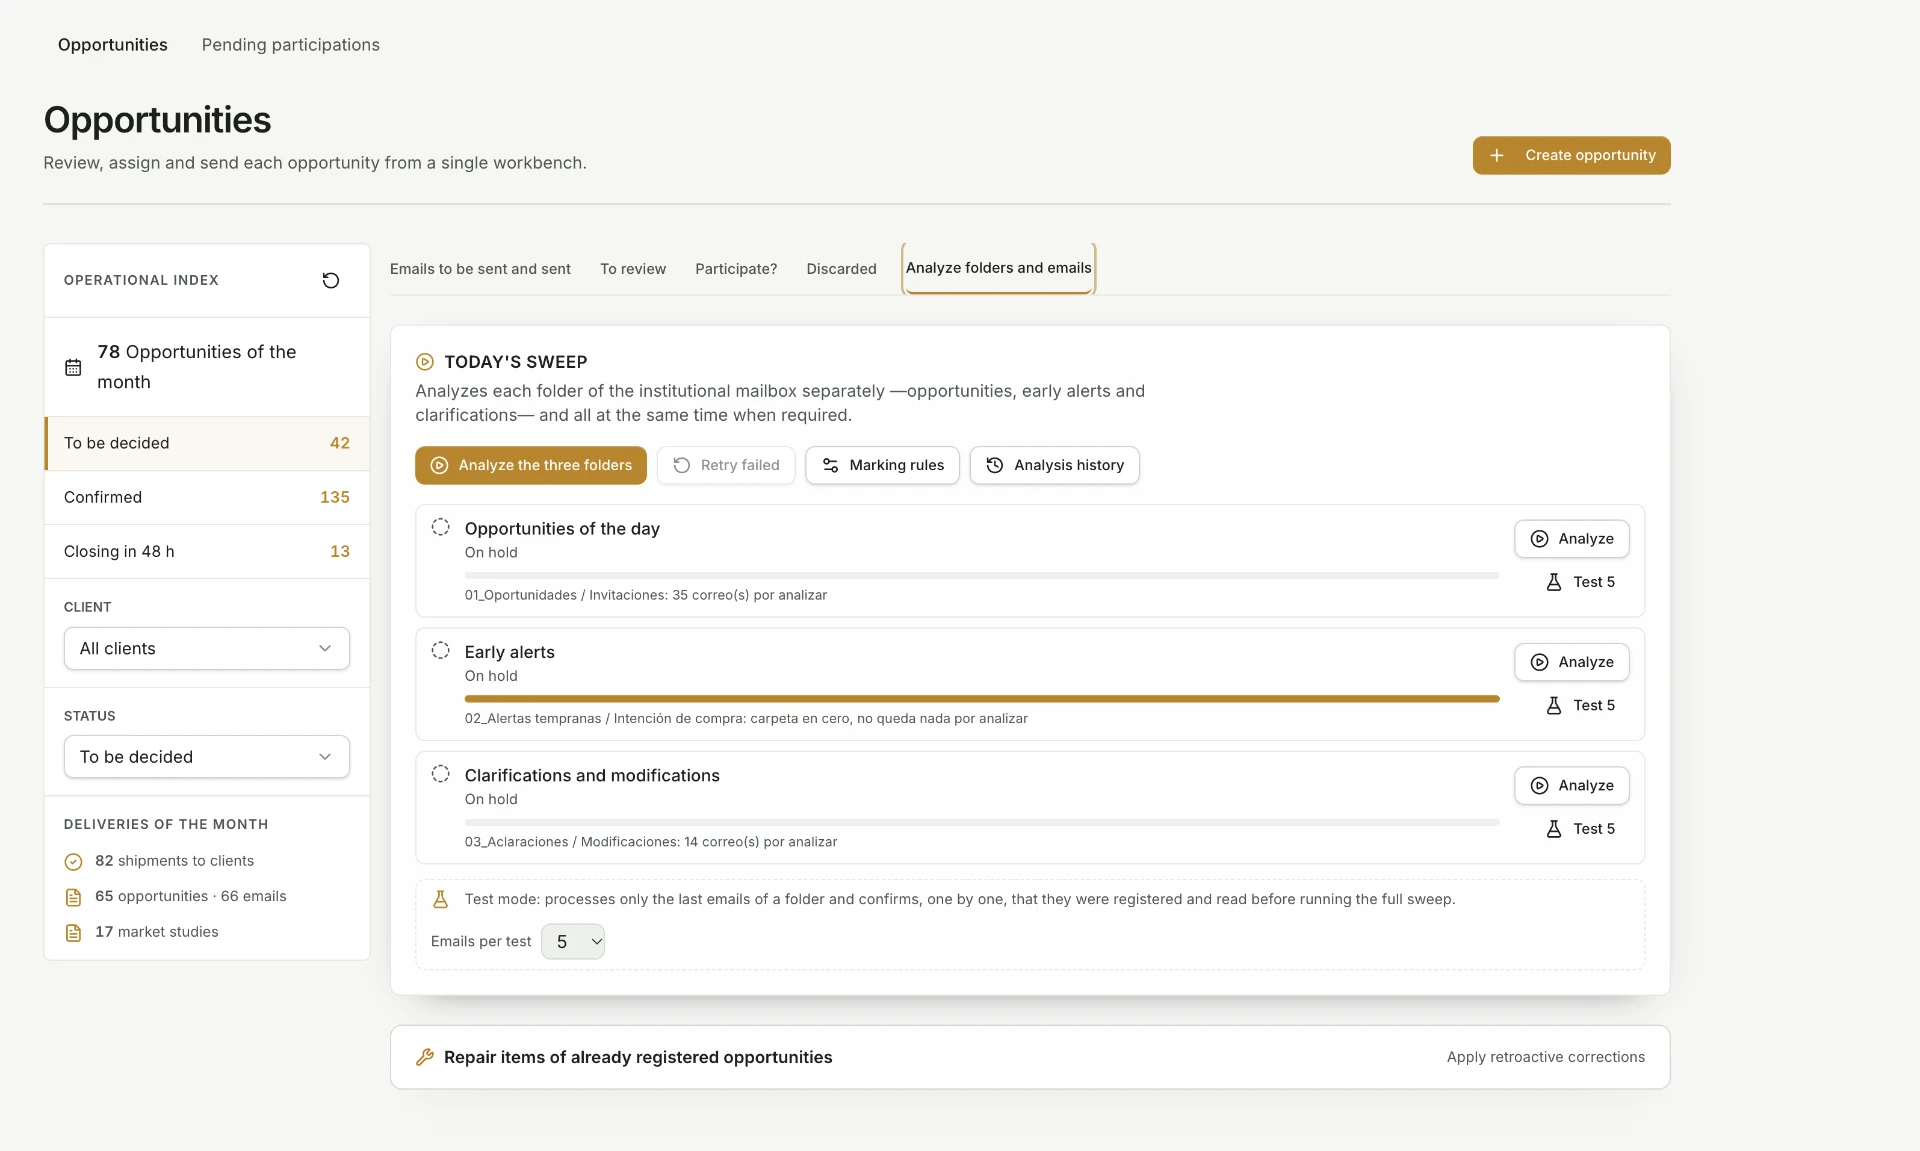The image size is (1920, 1151).
Task: Click the wrench icon for repair items
Action: pyautogui.click(x=425, y=1057)
